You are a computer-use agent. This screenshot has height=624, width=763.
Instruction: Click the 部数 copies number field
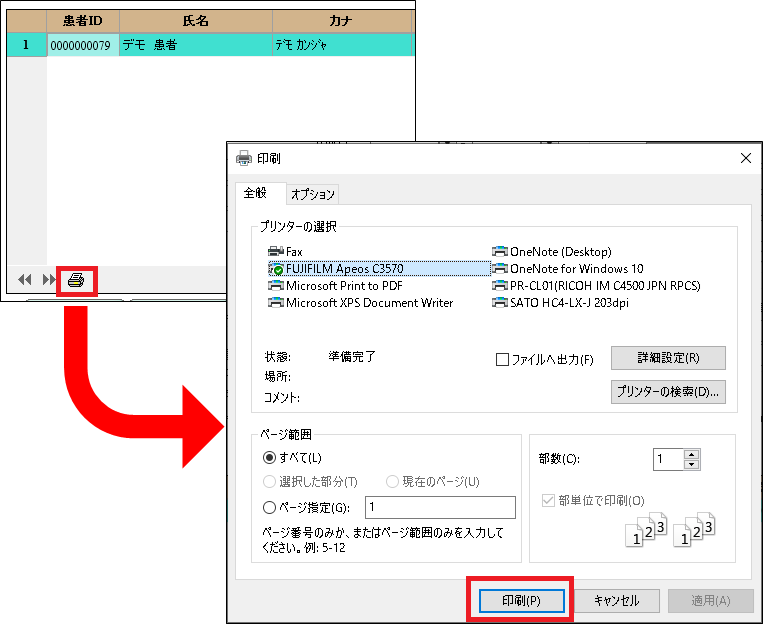[x=668, y=459]
